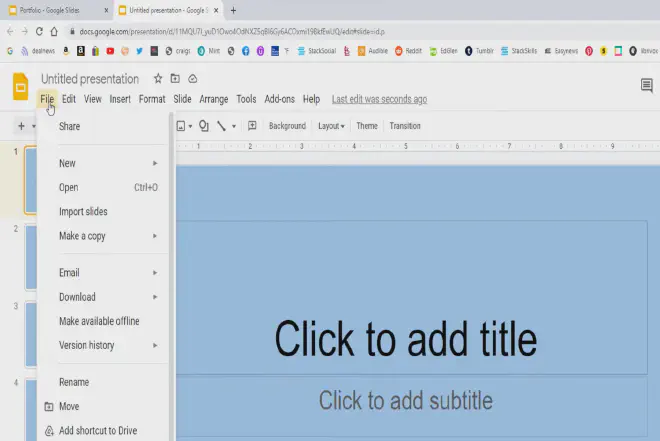Click the cloud document status icon
The height and width of the screenshot is (441, 660).
[x=192, y=79]
